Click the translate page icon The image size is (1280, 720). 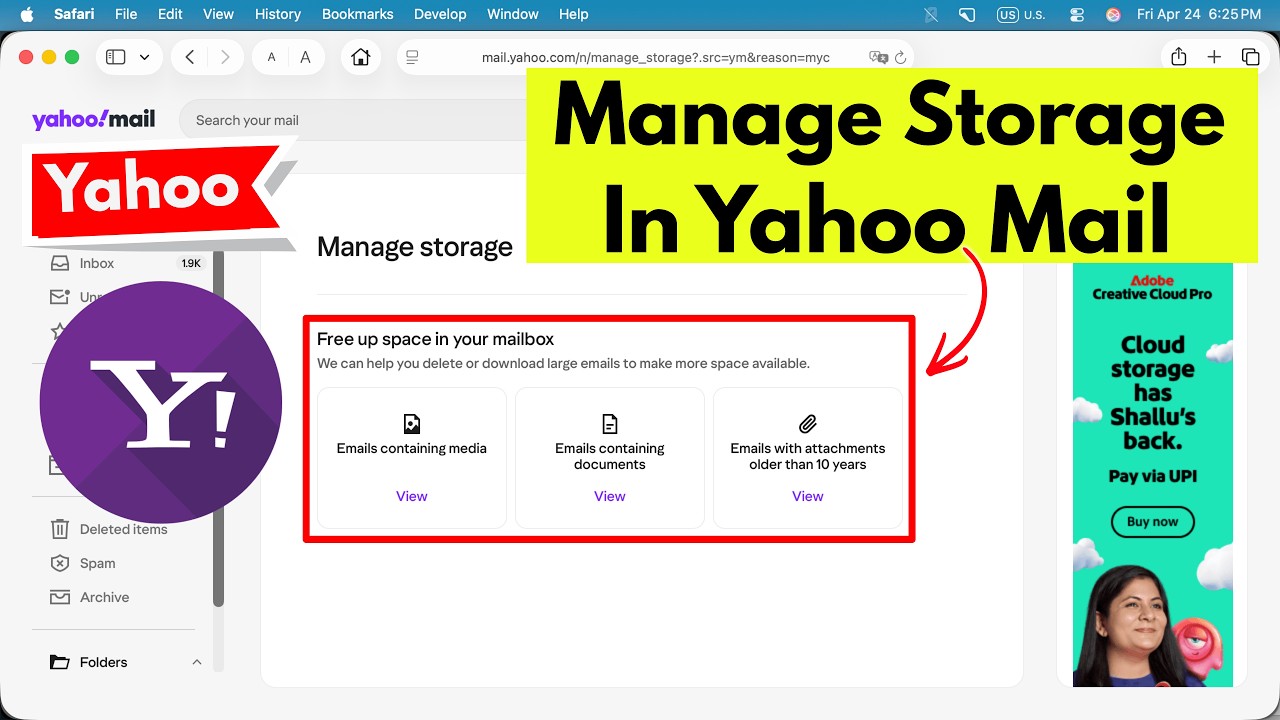(x=878, y=57)
